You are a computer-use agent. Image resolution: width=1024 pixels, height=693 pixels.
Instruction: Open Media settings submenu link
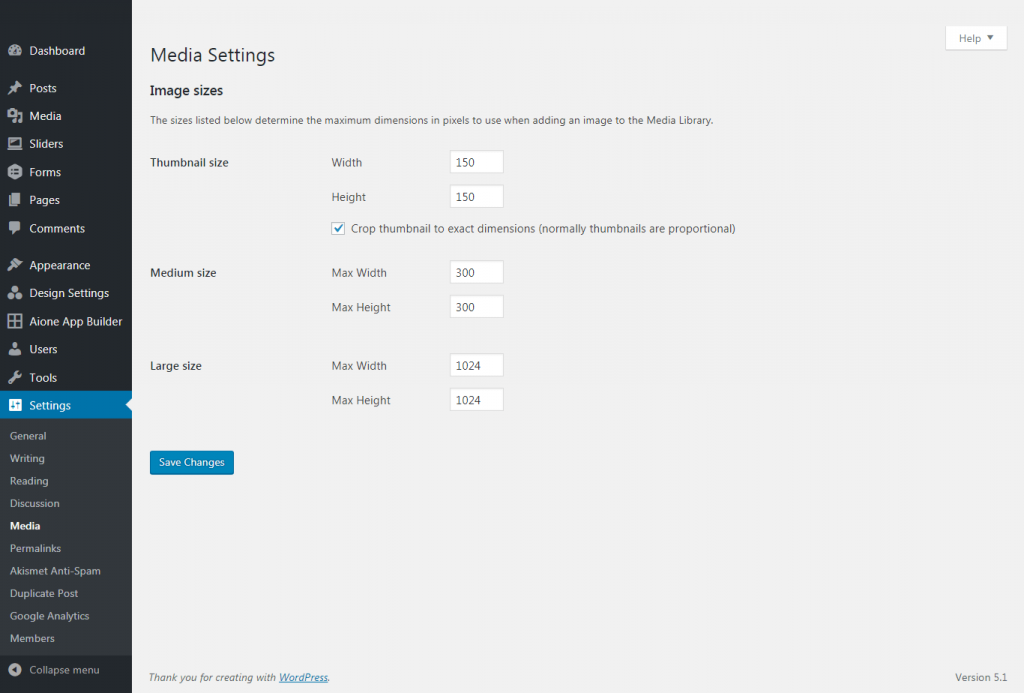coord(25,526)
